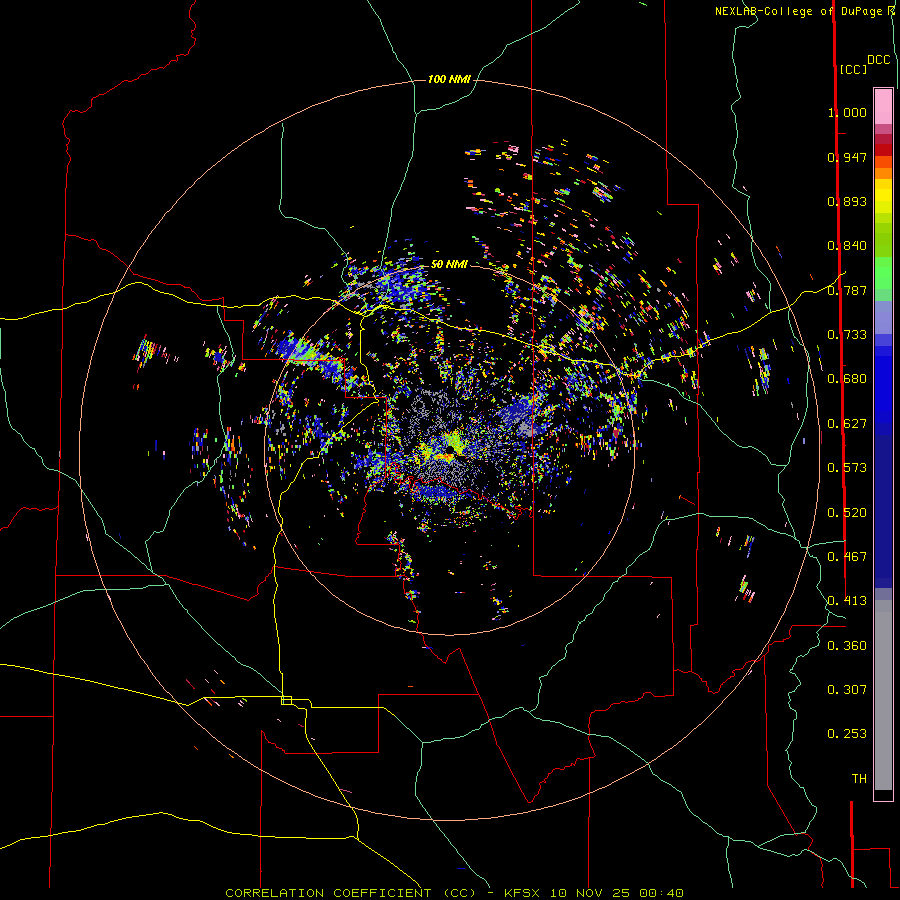Select the [CC] legend unit label
Image resolution: width=900 pixels, height=900 pixels.
[853, 69]
